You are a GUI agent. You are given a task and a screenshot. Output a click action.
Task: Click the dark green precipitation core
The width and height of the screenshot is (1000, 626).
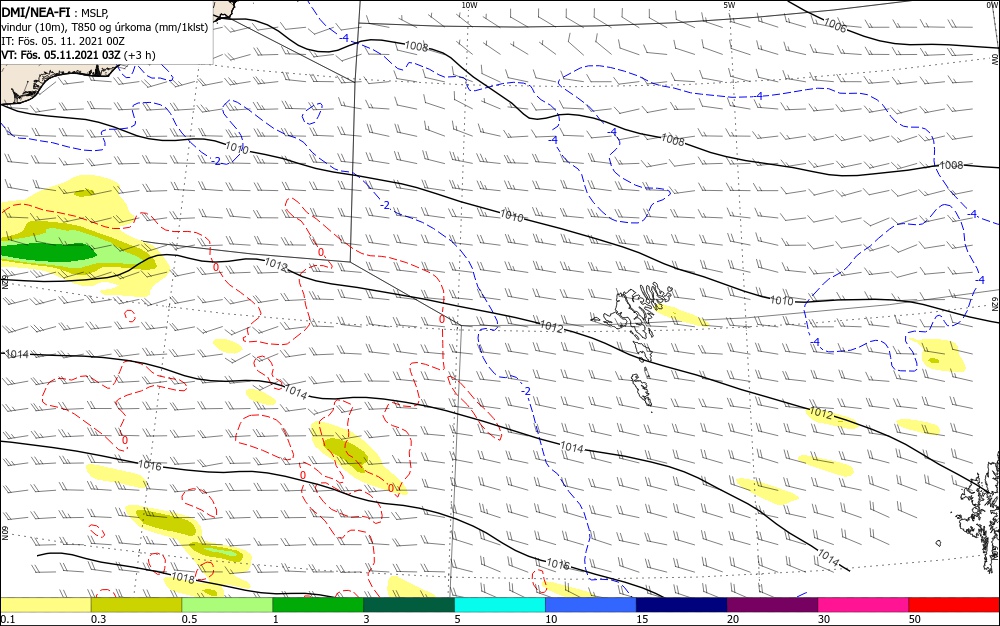(x=48, y=252)
